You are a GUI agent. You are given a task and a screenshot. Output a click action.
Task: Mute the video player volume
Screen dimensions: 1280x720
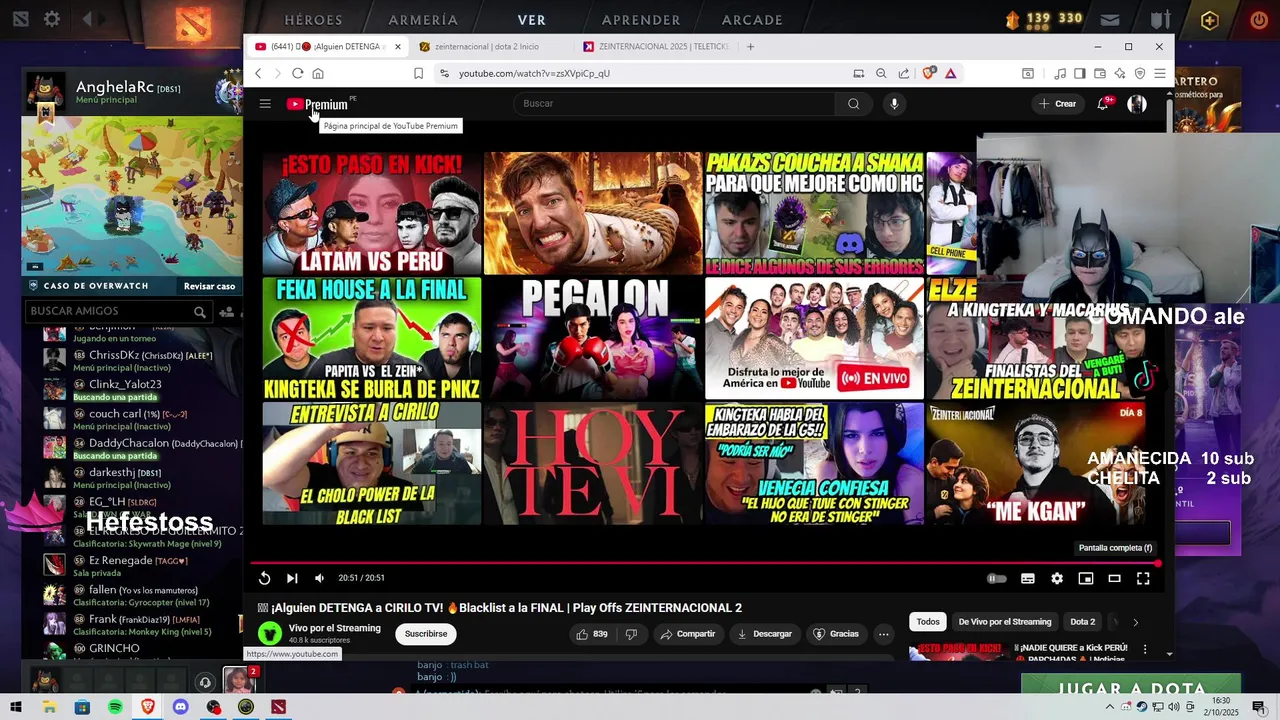pos(319,578)
